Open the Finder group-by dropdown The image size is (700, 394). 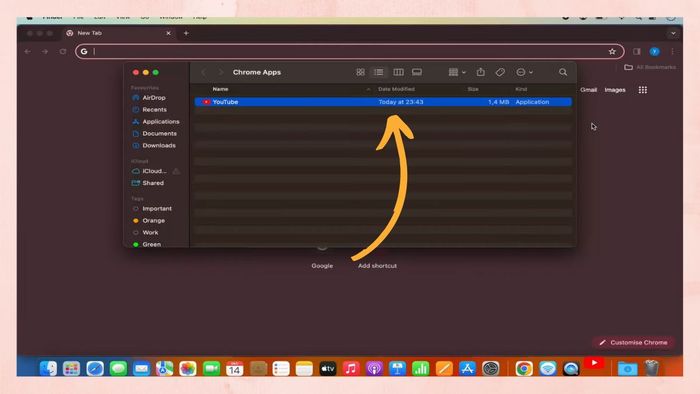(x=457, y=72)
